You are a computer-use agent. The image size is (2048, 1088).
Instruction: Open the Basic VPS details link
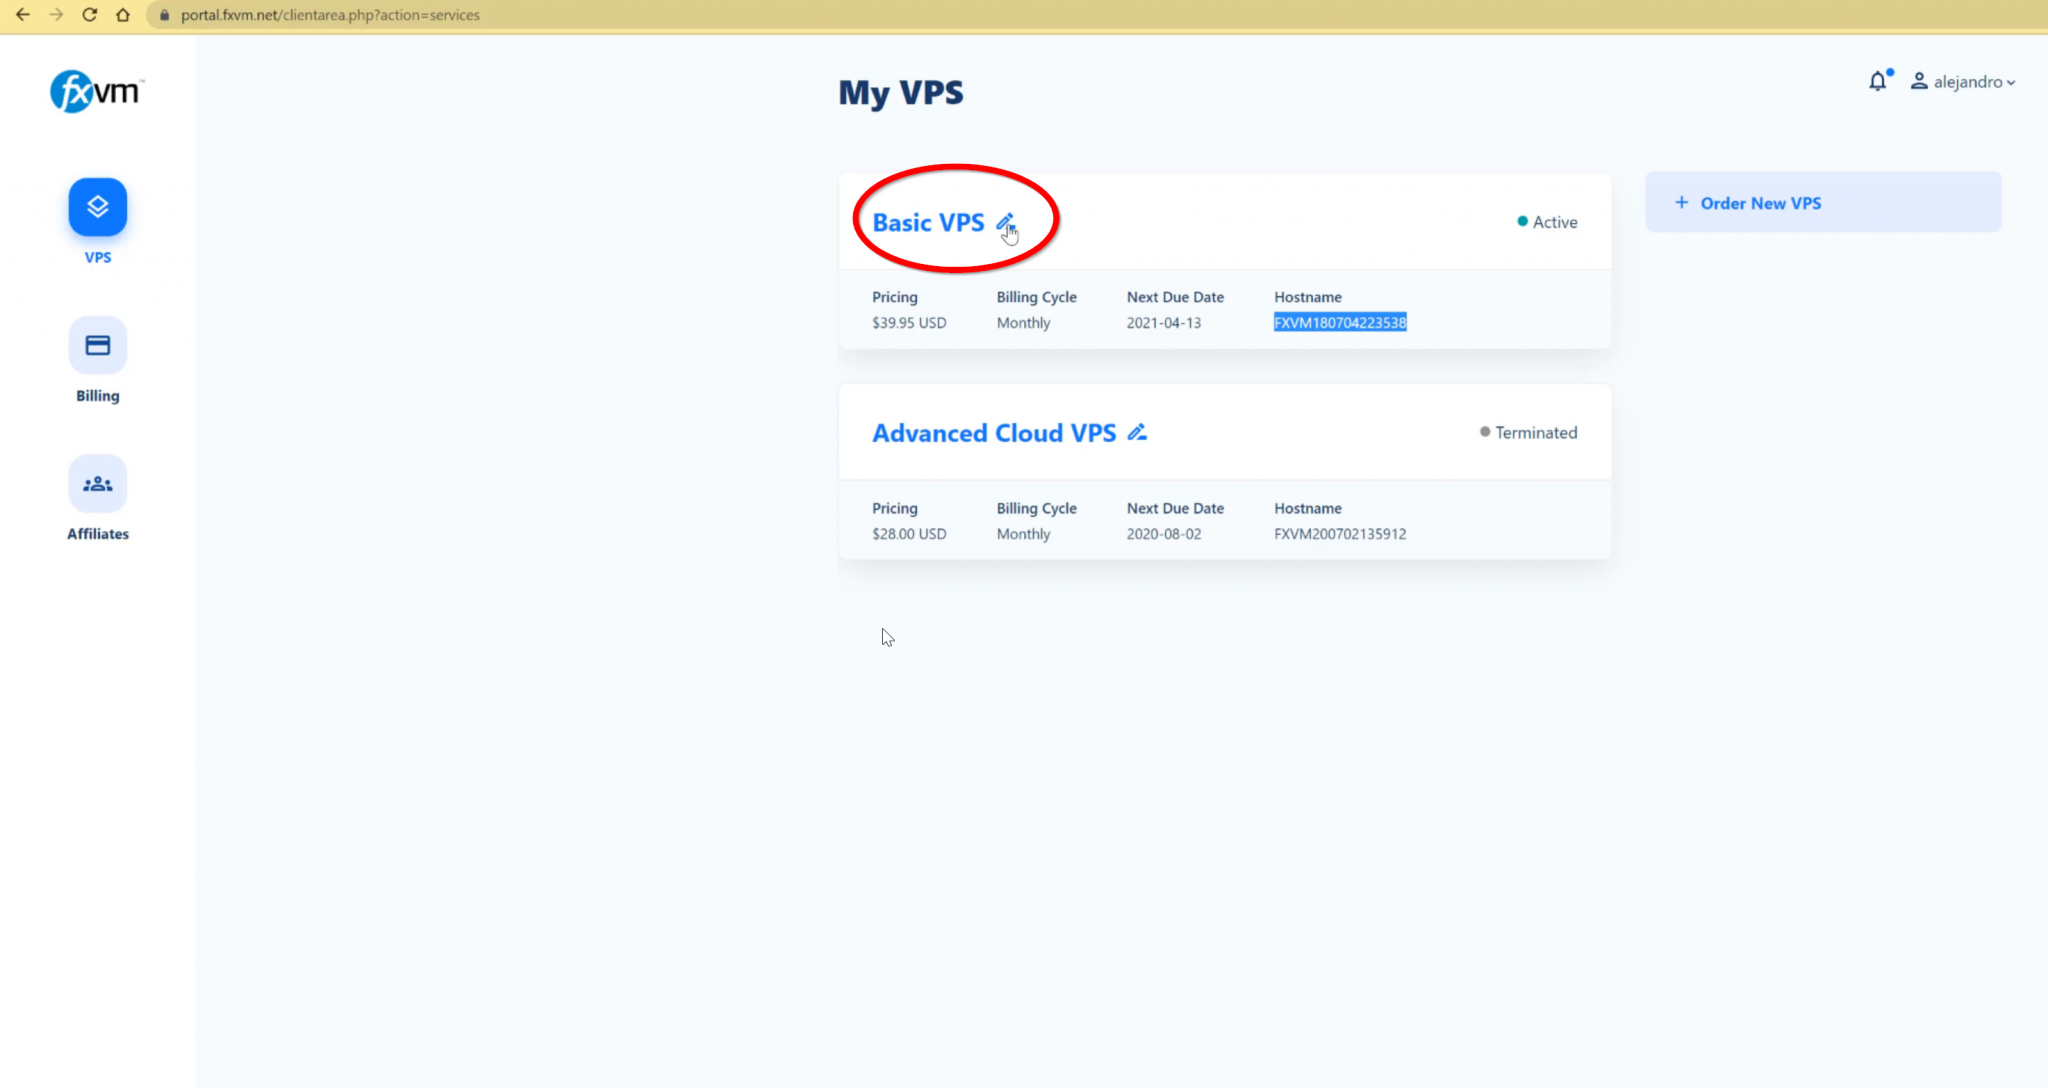click(927, 222)
